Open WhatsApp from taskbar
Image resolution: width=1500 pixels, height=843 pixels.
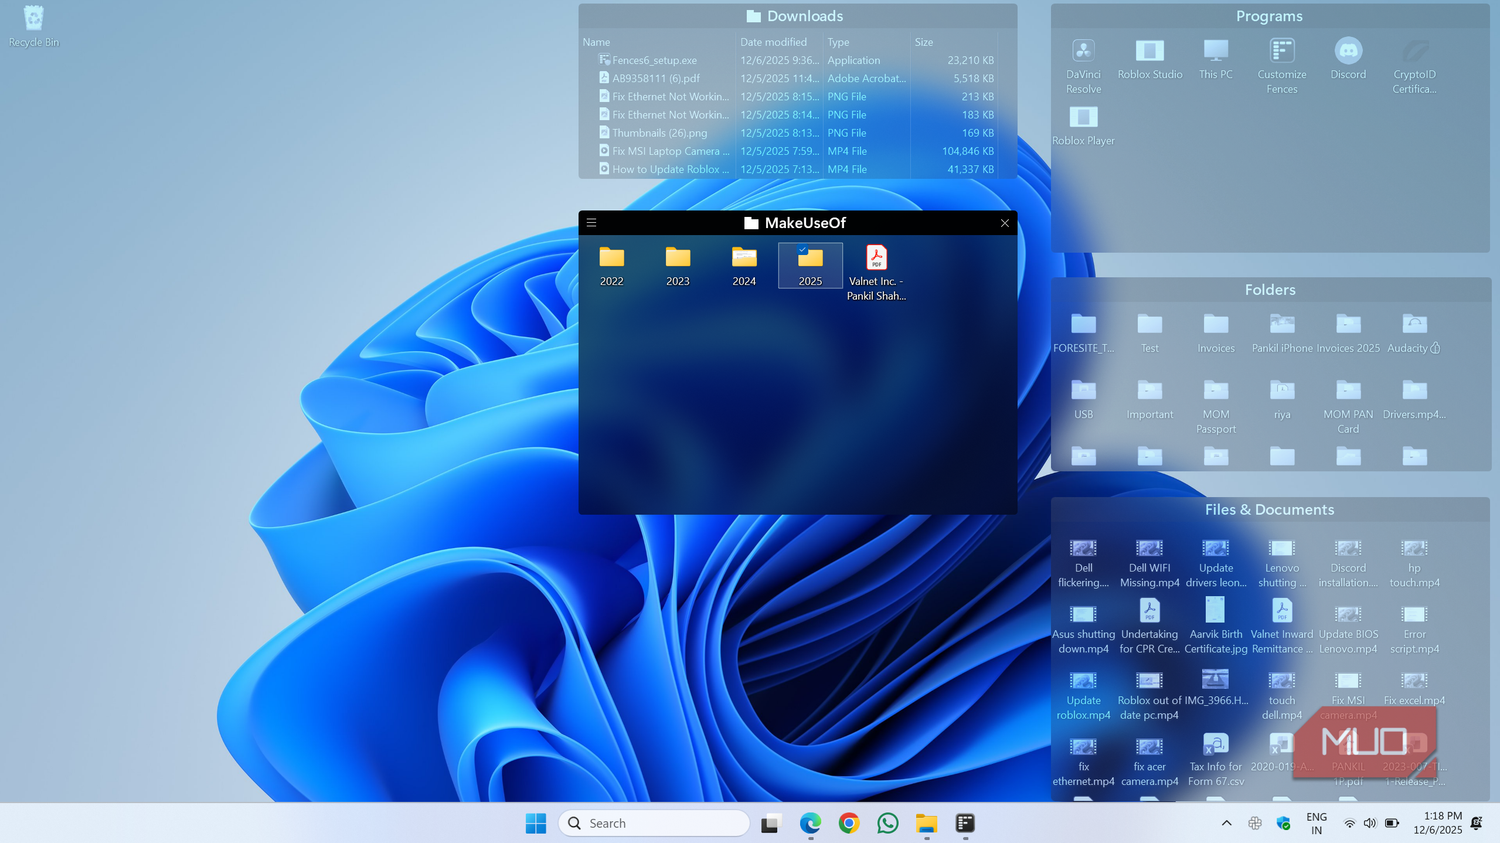click(x=888, y=823)
